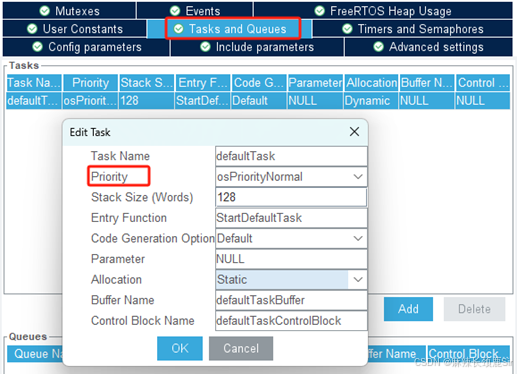Image resolution: width=517 pixels, height=374 pixels.
Task: Open Timers and Semaphores tab
Action: (413, 29)
